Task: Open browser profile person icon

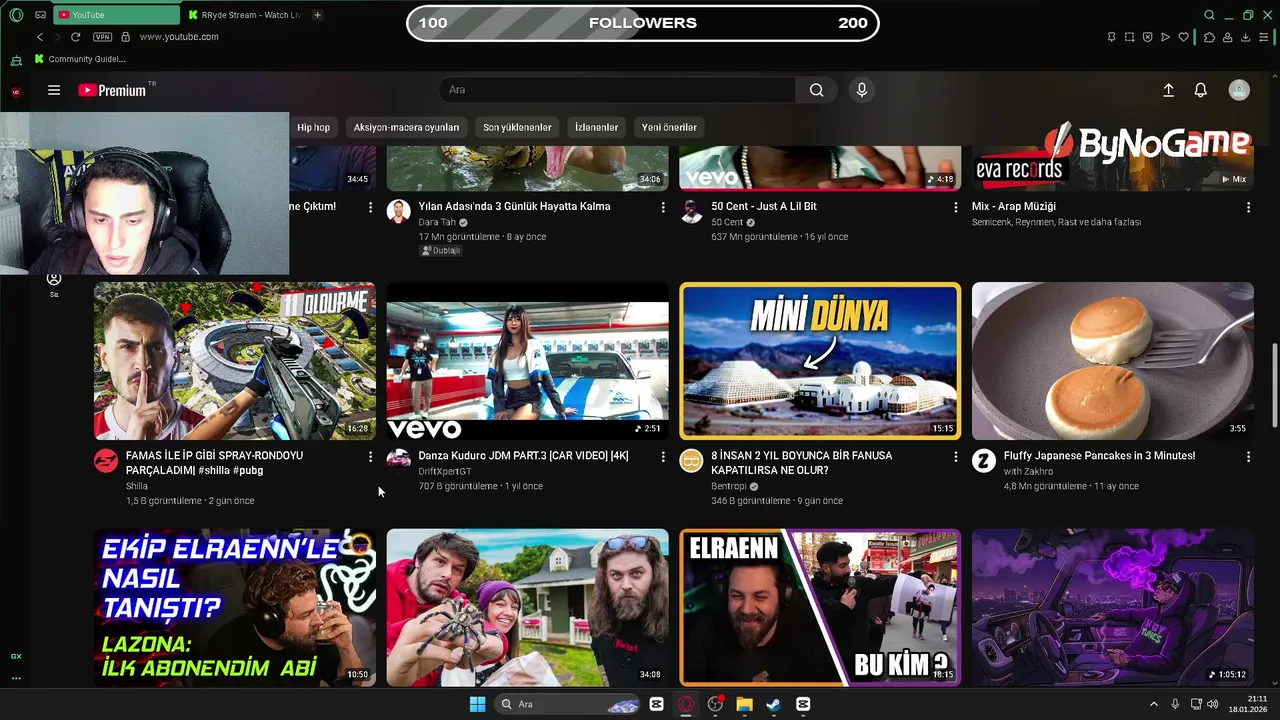Action: coord(1227,37)
